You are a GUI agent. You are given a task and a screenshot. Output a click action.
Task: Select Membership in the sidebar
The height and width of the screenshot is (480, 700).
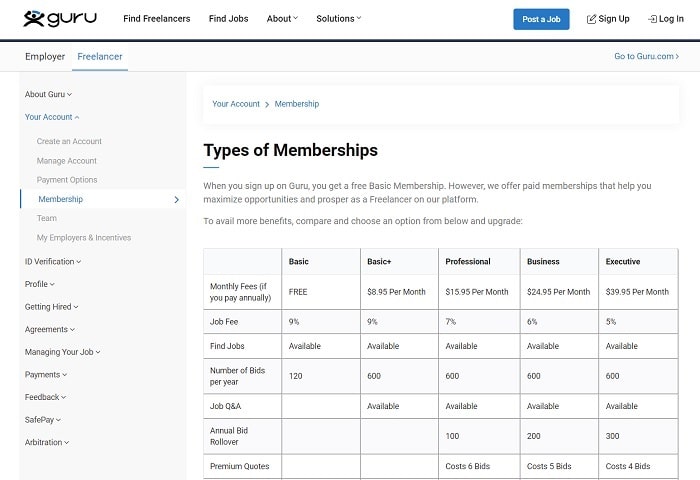tap(103, 199)
